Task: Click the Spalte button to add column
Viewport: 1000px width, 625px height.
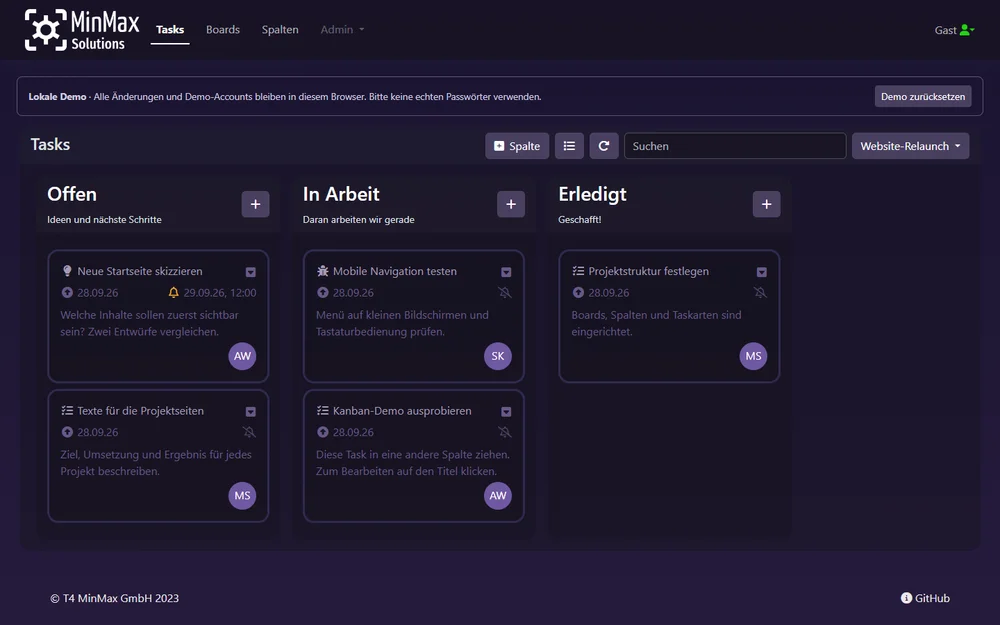Action: (x=517, y=146)
